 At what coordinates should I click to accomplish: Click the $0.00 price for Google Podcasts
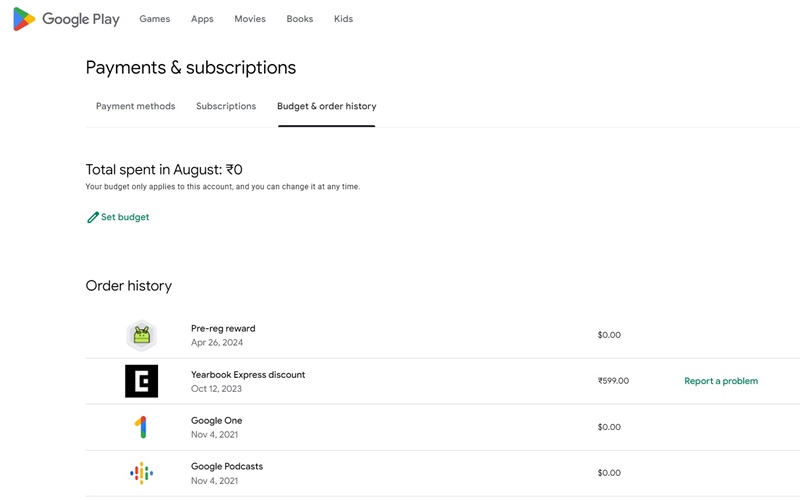[x=609, y=473]
